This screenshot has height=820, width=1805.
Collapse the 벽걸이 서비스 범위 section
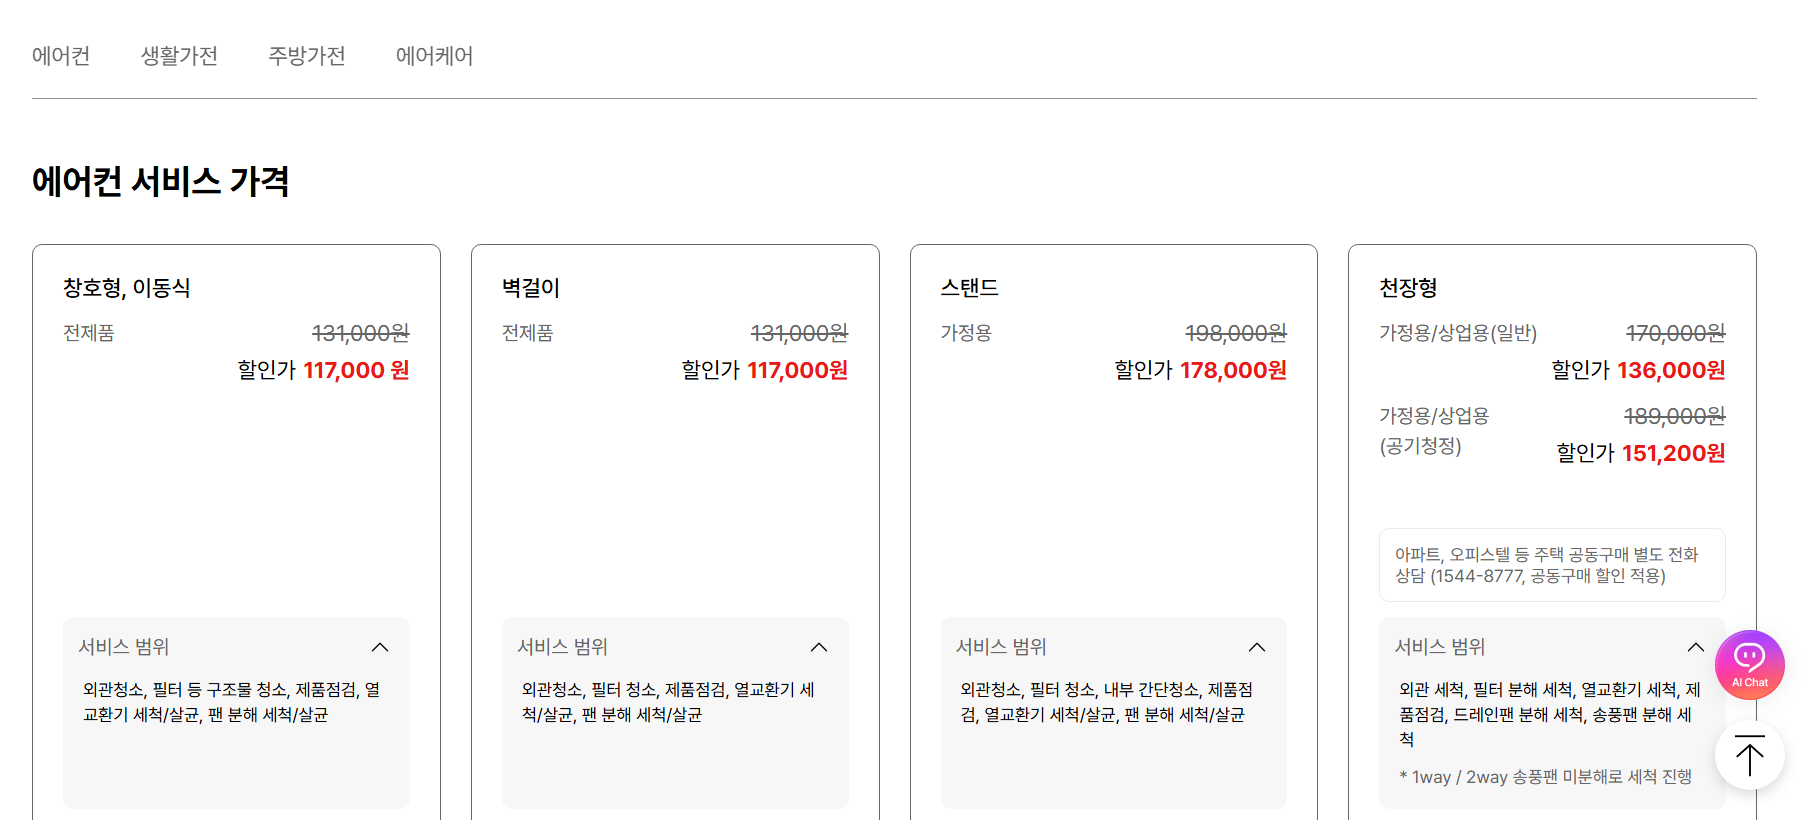pyautogui.click(x=819, y=646)
